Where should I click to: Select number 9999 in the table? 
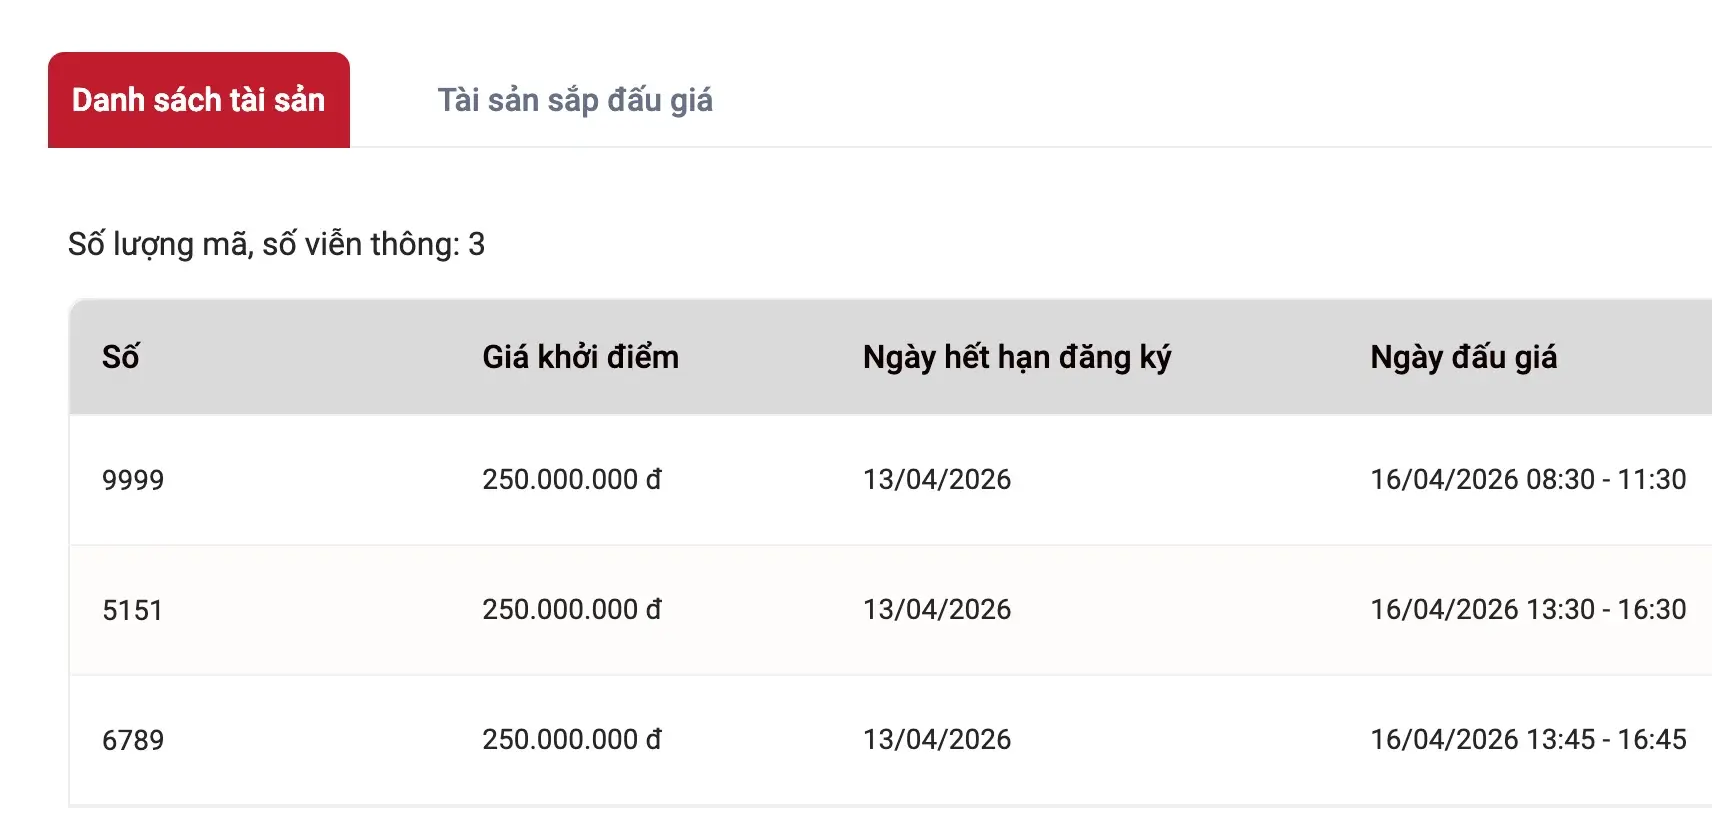pyautogui.click(x=133, y=480)
